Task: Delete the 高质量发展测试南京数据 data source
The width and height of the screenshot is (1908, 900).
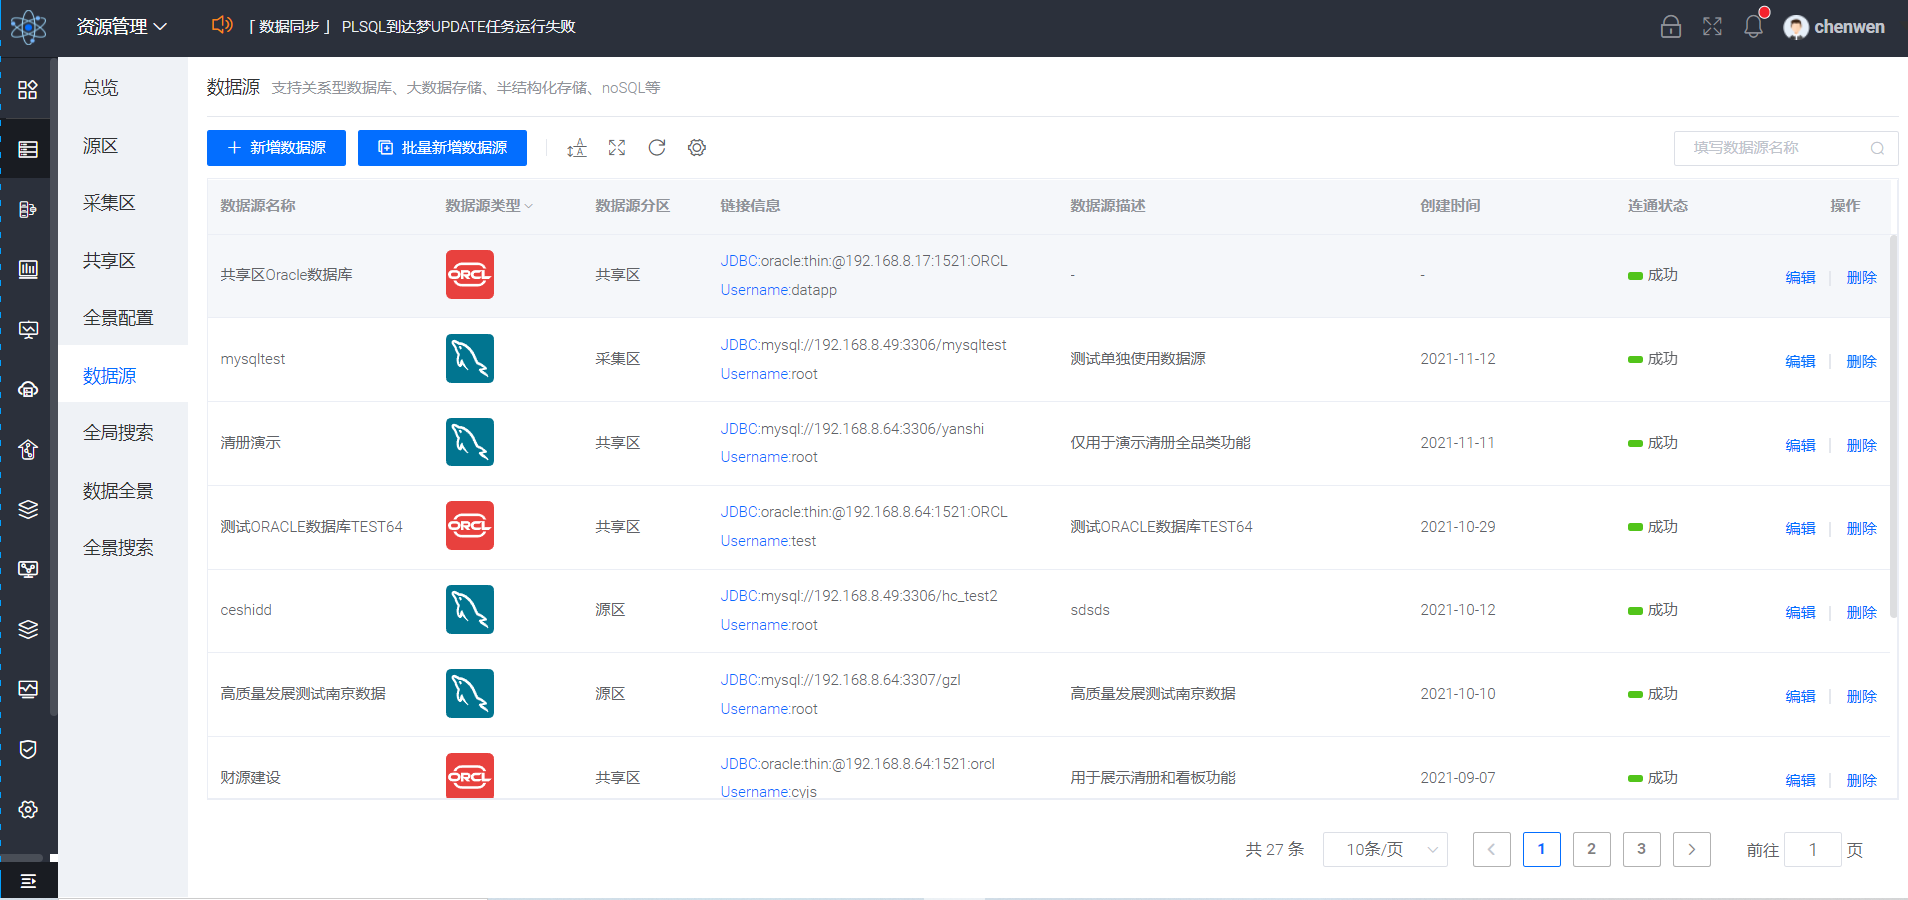Action: tap(1861, 697)
